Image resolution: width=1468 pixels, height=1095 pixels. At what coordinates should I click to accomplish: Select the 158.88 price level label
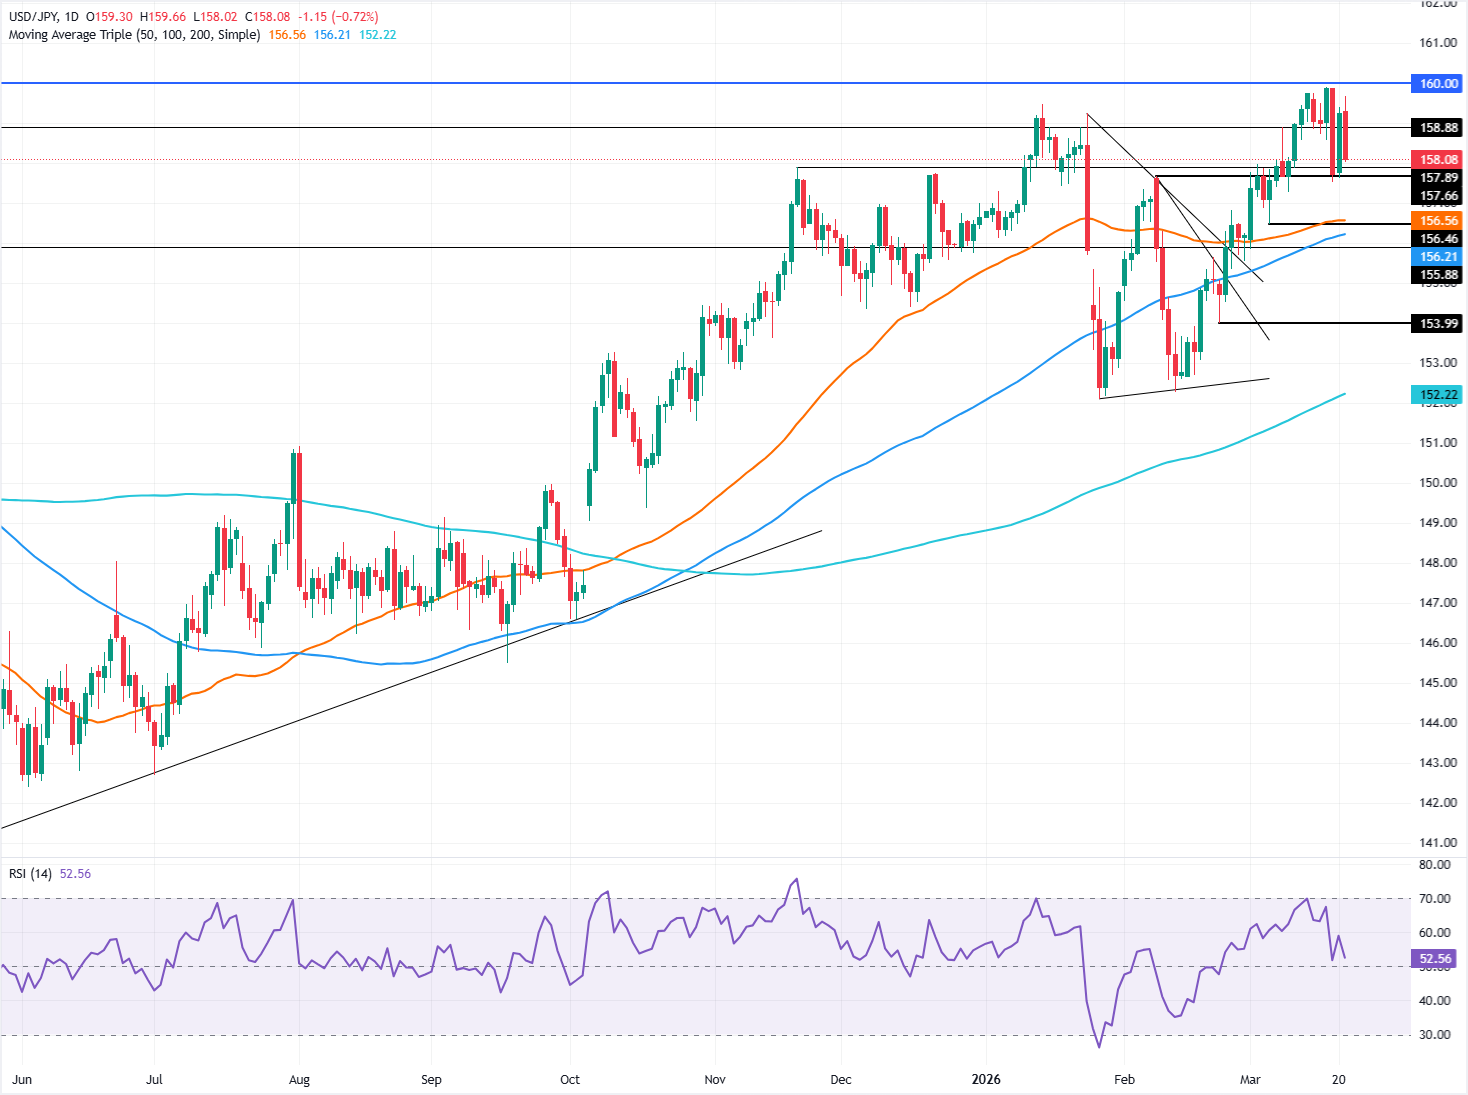[x=1438, y=128]
